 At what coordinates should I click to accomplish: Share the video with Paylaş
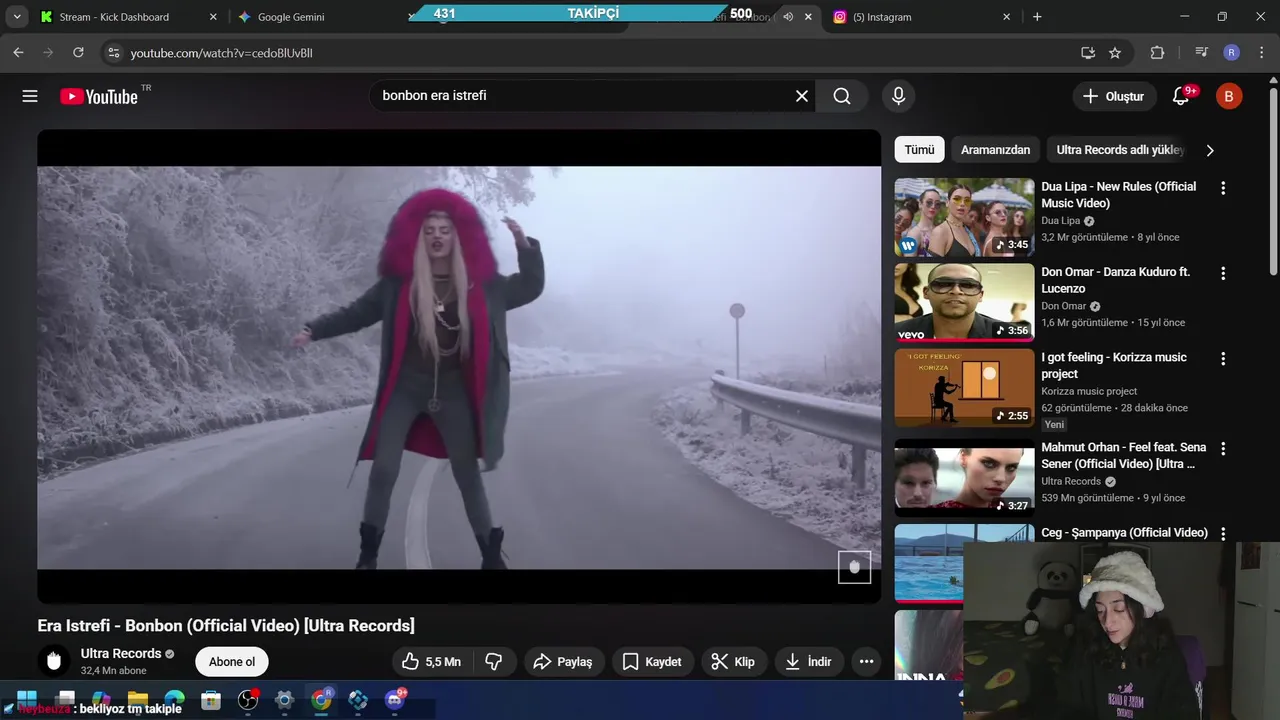point(564,662)
